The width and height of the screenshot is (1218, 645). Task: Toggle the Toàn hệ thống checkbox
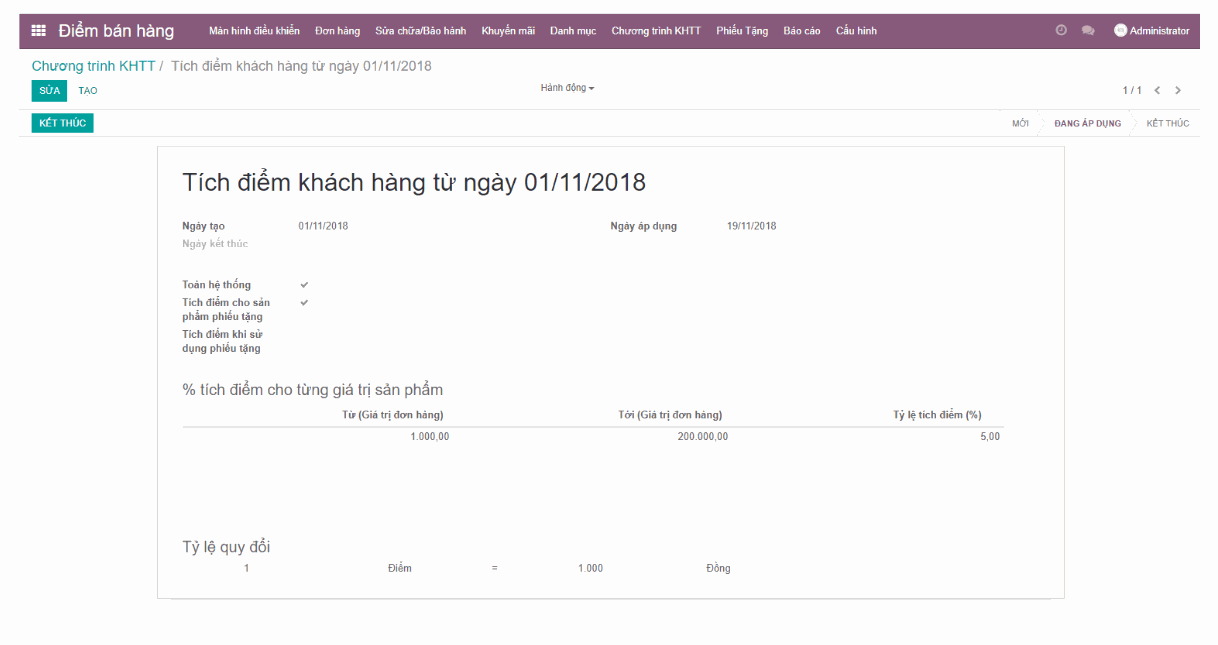coord(303,284)
